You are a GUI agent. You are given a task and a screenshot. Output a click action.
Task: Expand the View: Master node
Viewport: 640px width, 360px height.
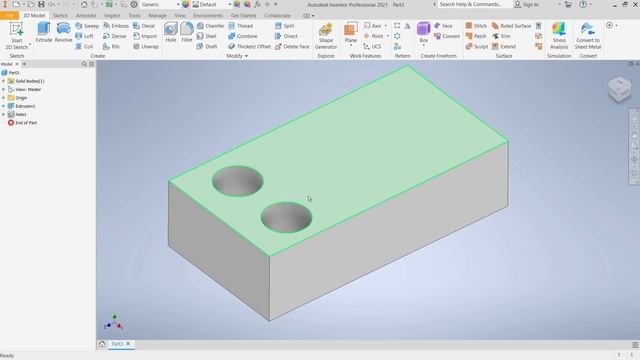click(x=4, y=89)
